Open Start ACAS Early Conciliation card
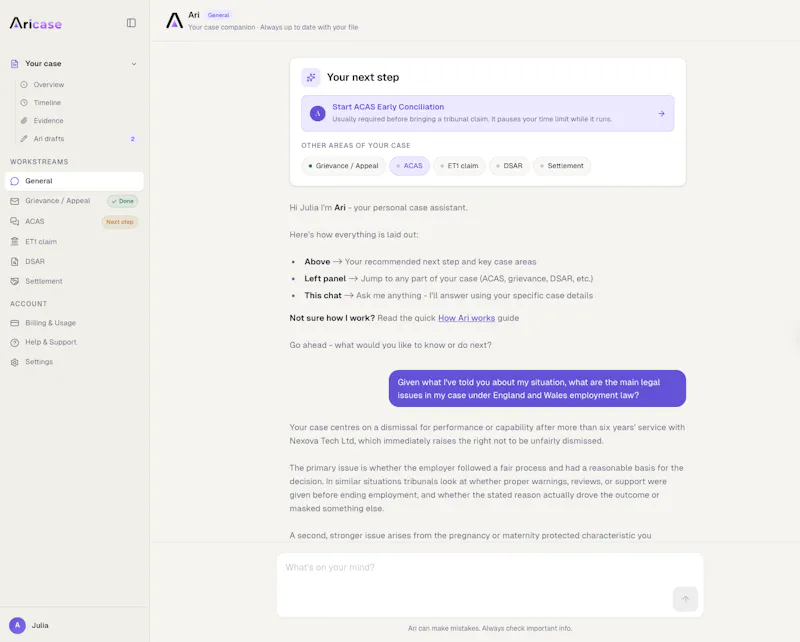Screen dimensions: 800x642 click(487, 113)
